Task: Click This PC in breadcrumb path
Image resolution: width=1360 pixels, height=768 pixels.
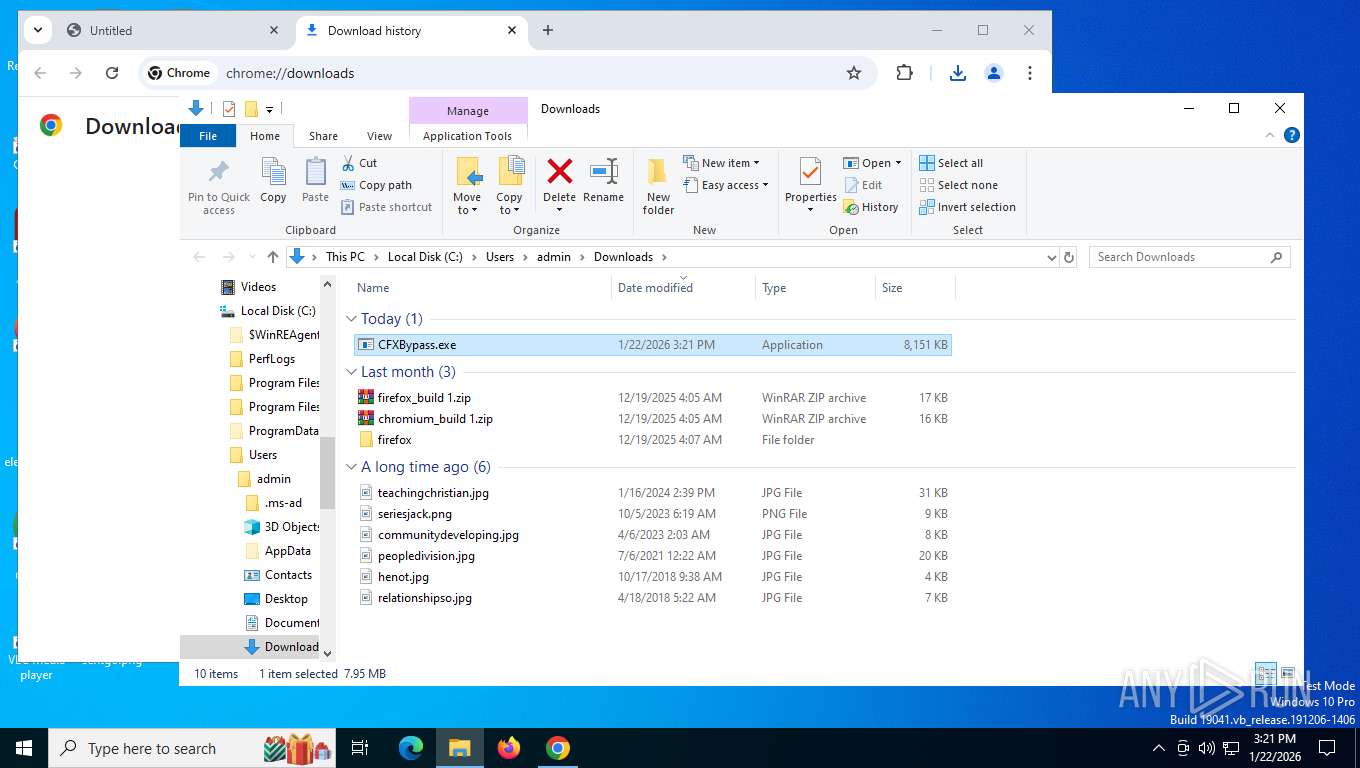Action: [345, 257]
